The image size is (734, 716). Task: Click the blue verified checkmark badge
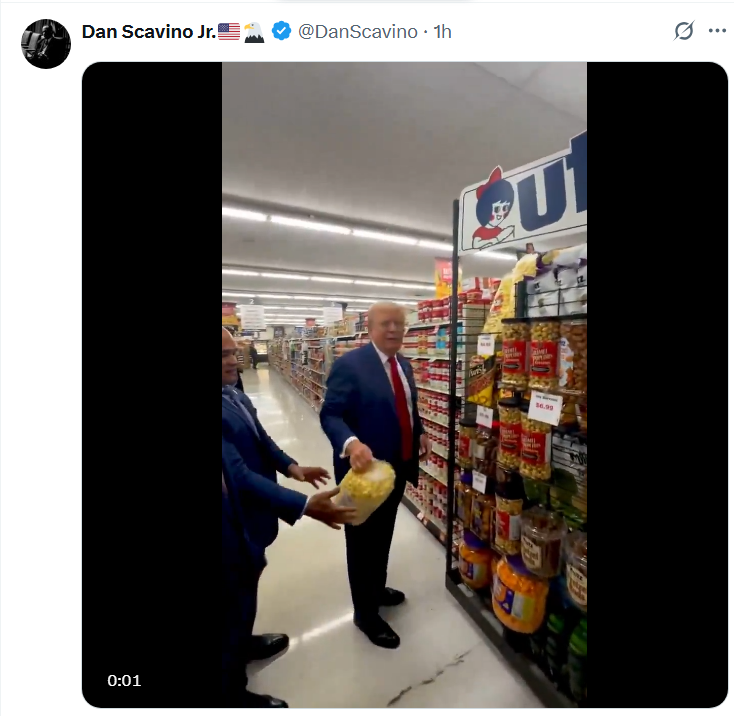[x=281, y=31]
